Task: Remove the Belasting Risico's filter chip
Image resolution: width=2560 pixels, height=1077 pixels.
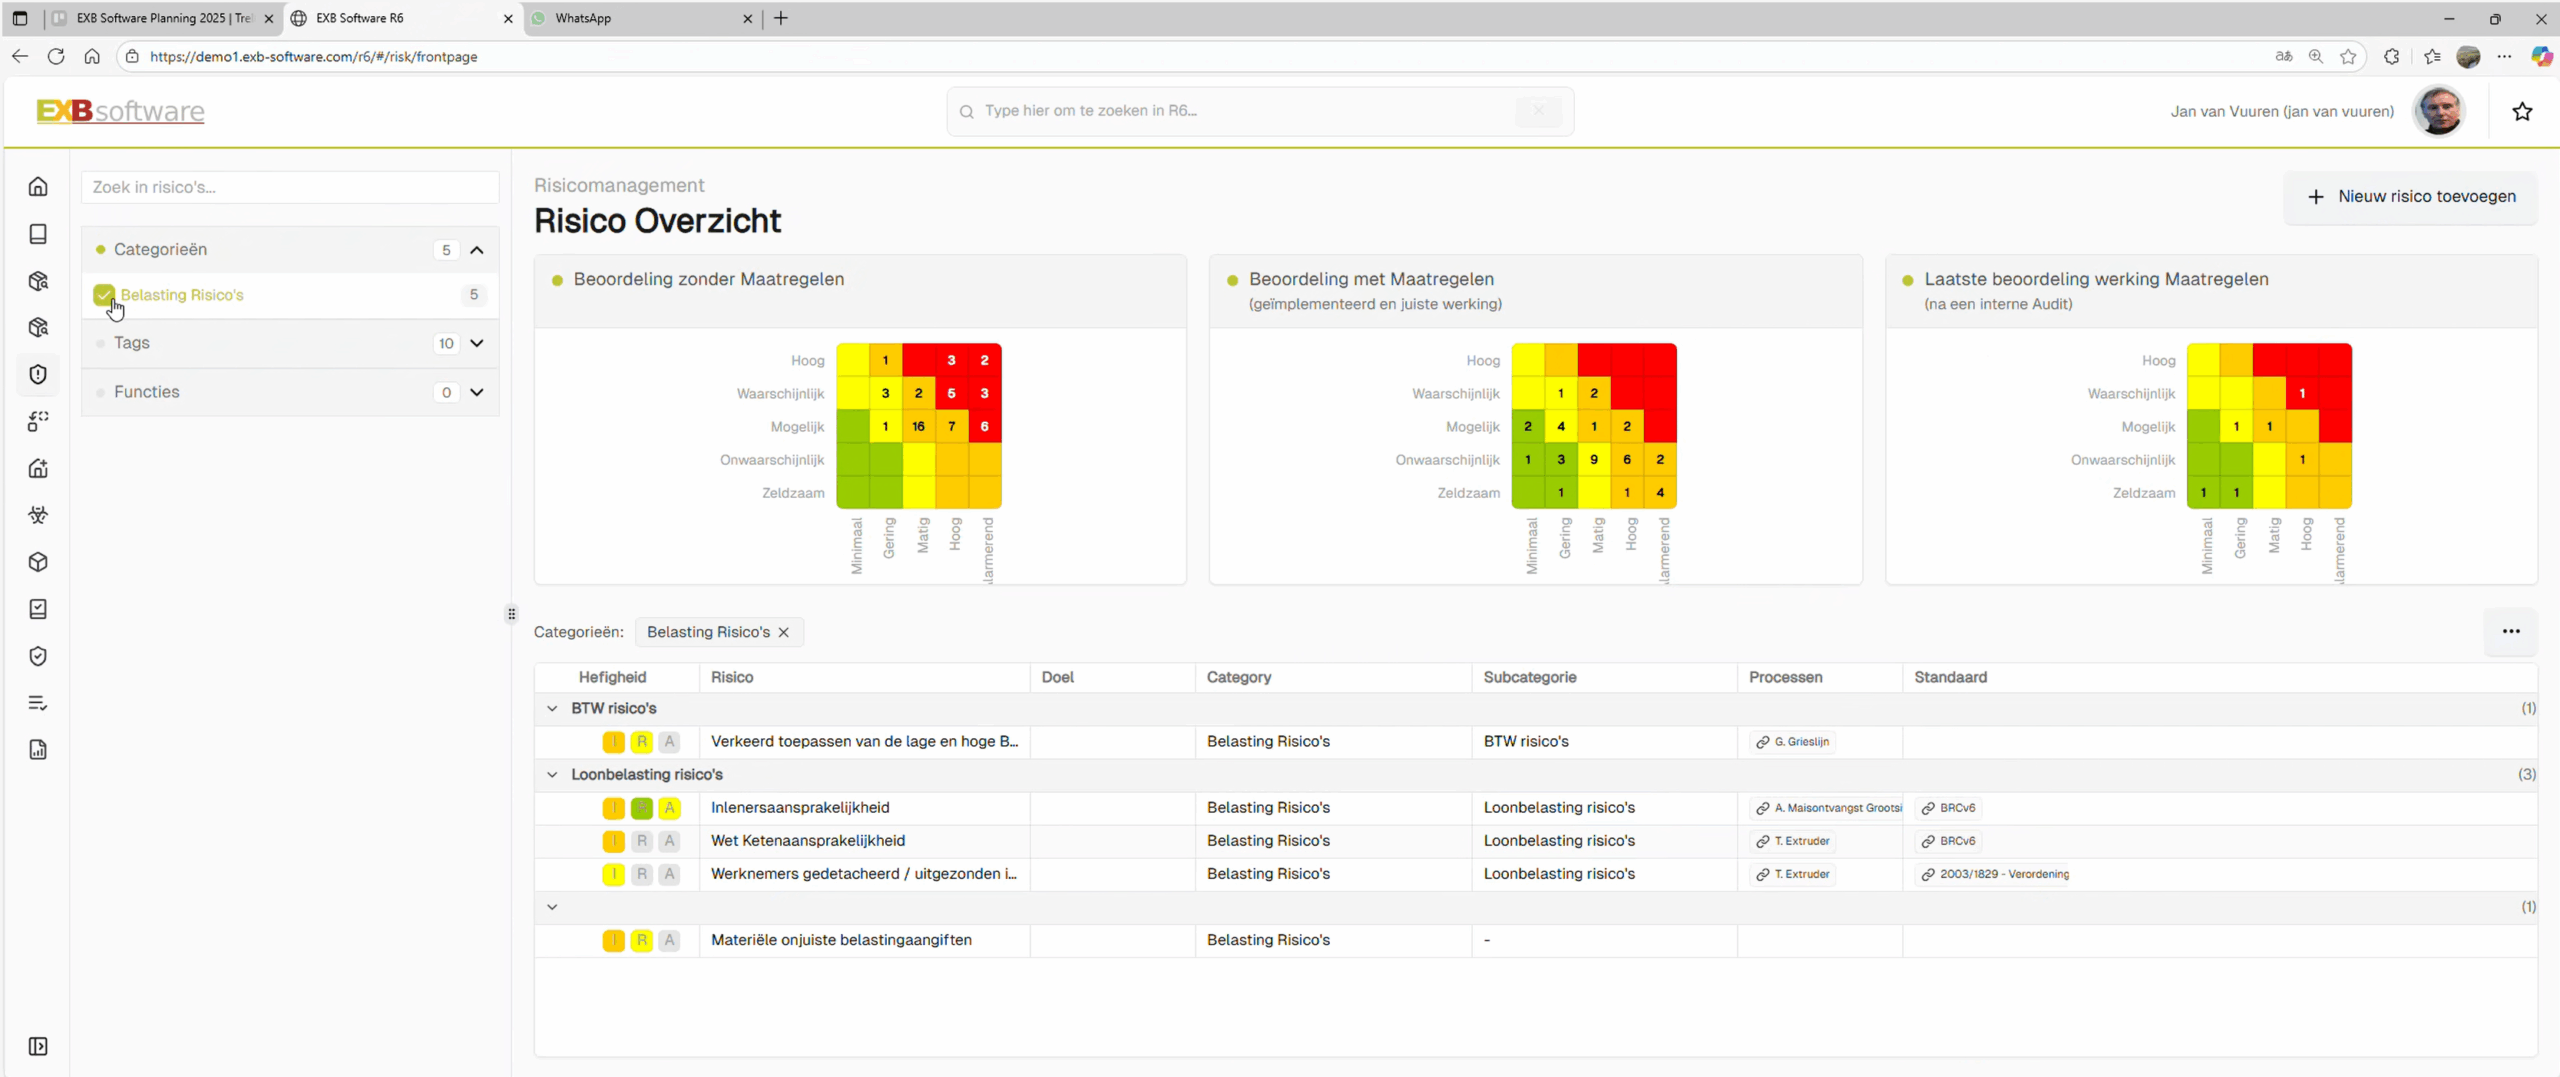Action: (x=784, y=632)
